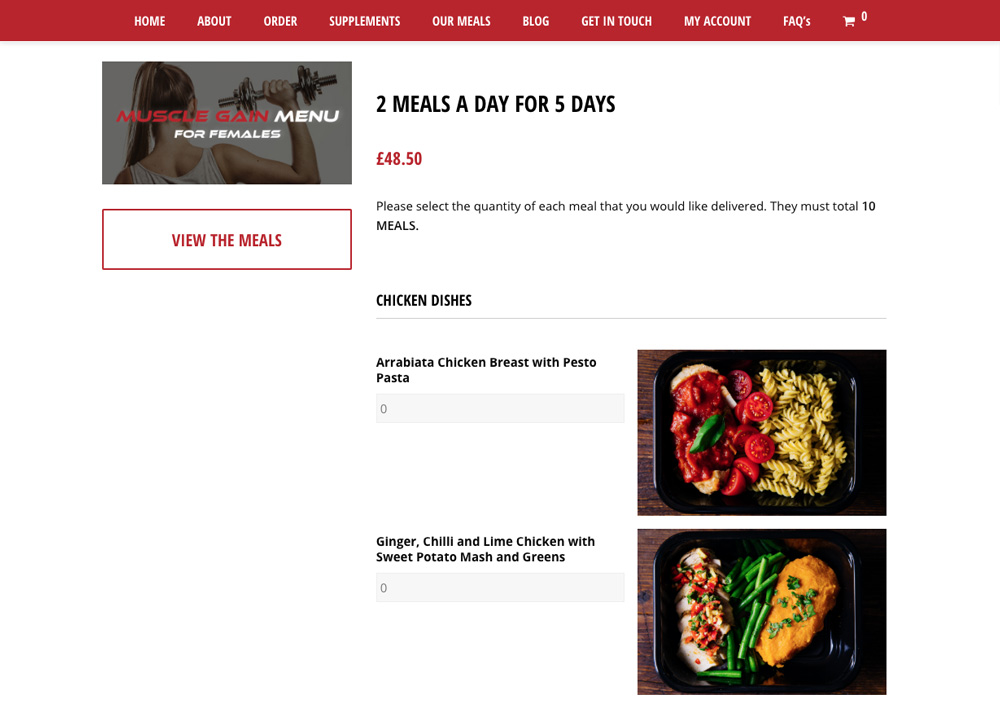
Task: Open GET IN TOUCH page
Action: (616, 21)
